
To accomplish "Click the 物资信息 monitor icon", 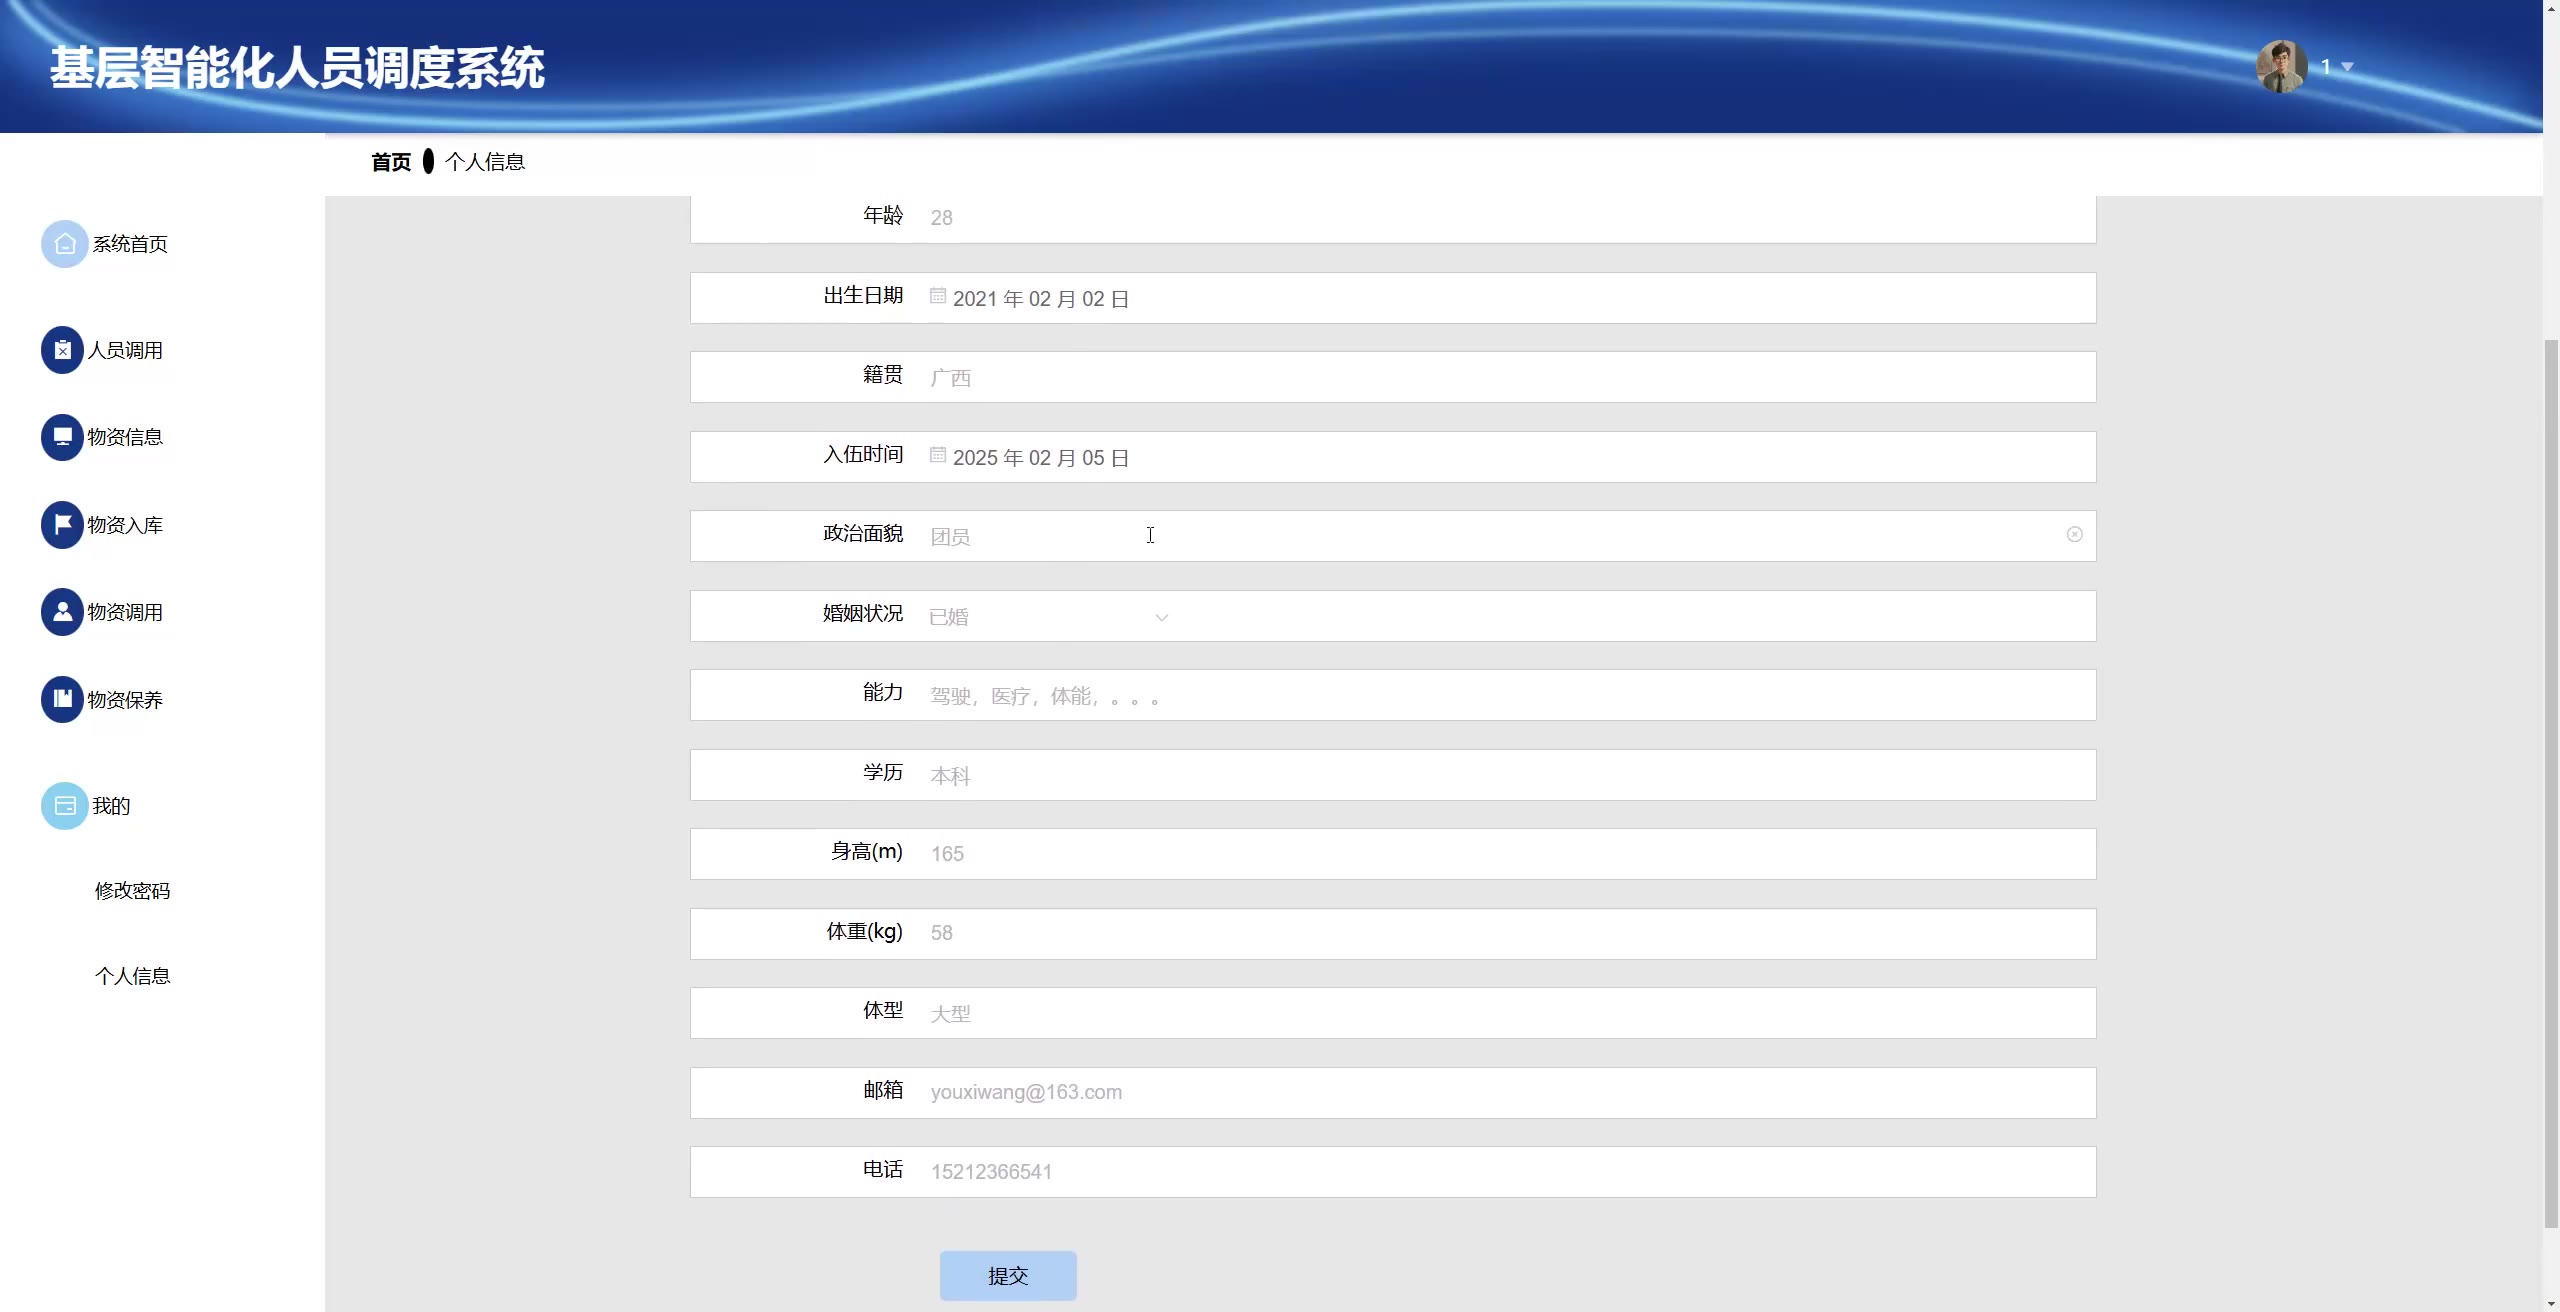I will [62, 437].
